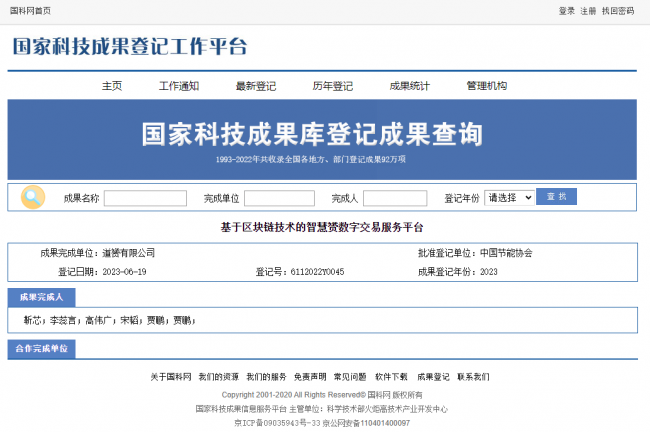650x432 pixels.
Task: Click the 国家科技成果登记工作平台 site logo
Action: 130,46
